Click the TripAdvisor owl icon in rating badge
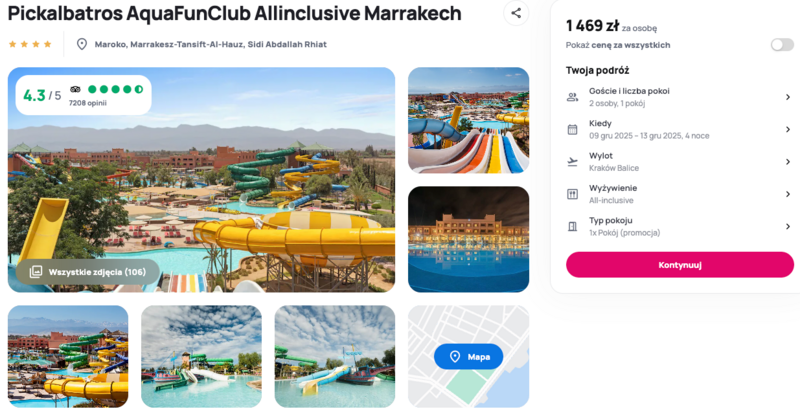 click(x=75, y=89)
